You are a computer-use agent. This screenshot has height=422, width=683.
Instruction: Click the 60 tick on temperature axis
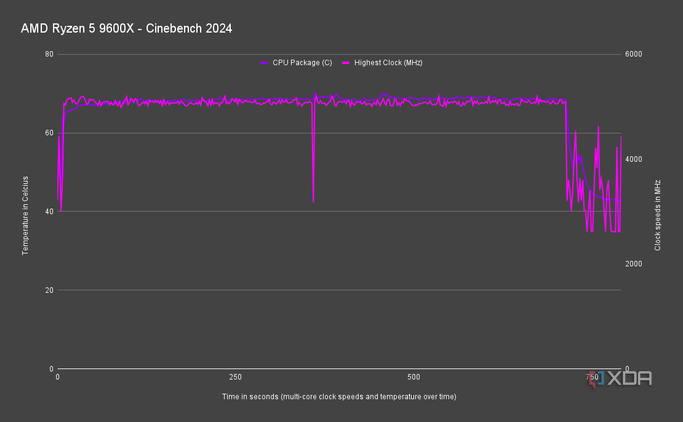(49, 133)
